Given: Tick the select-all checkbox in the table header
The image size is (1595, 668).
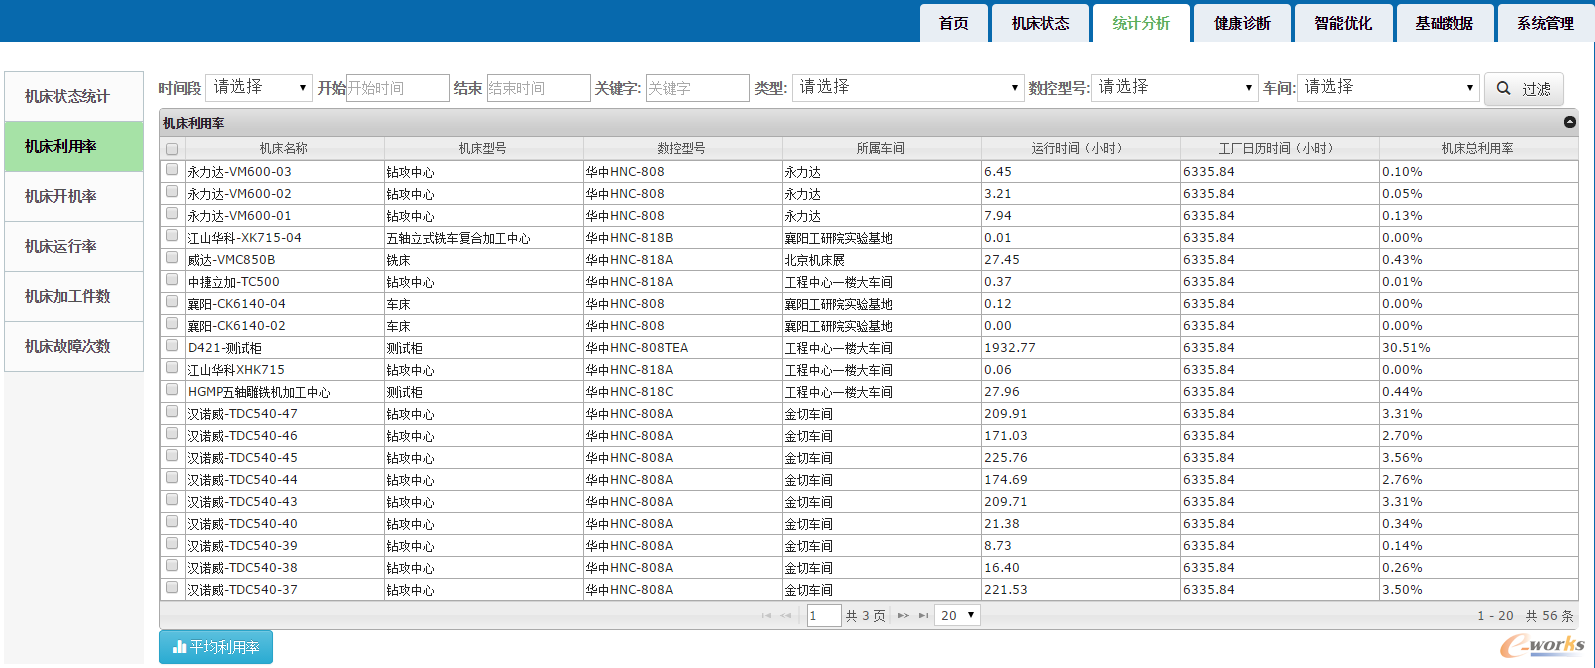Looking at the screenshot, I should click(x=172, y=149).
